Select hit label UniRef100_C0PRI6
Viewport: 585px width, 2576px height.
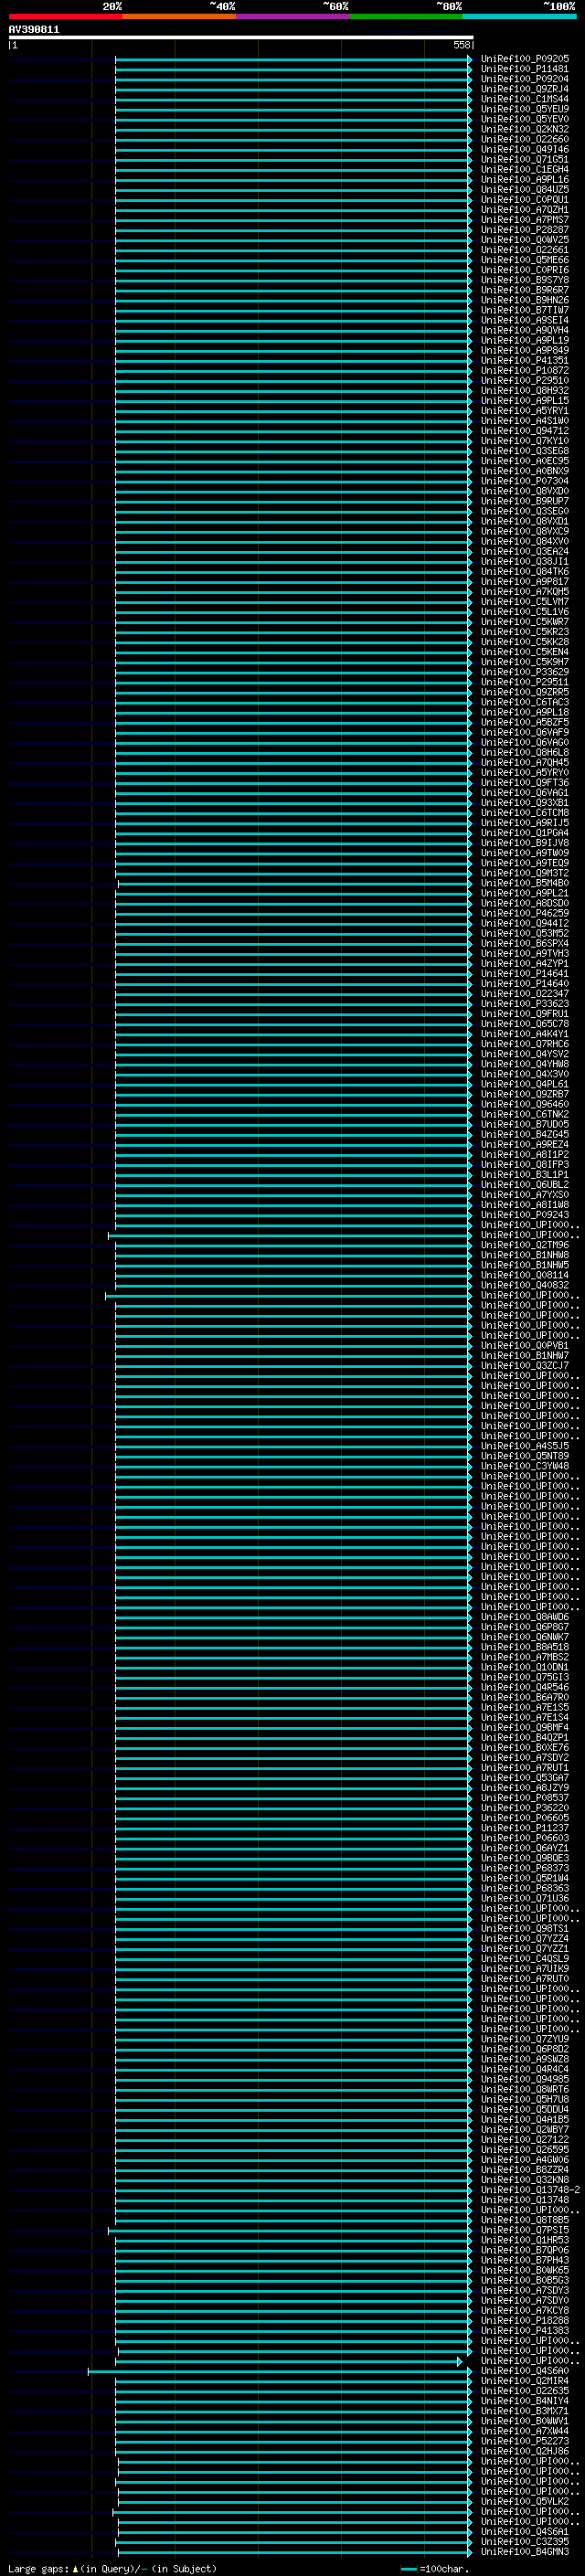click(x=524, y=270)
